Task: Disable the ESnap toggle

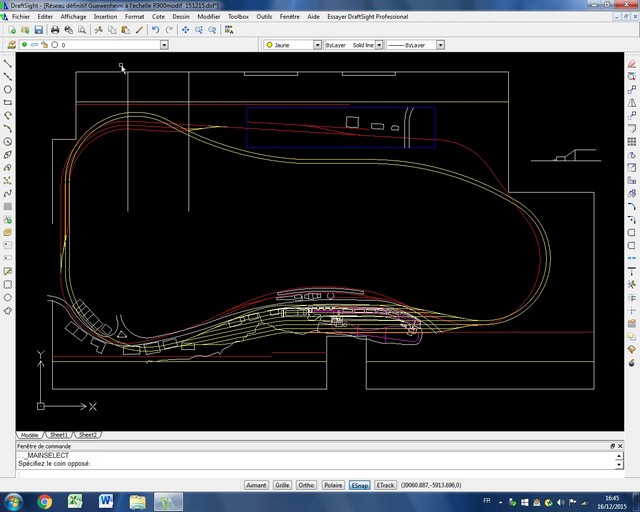Action: tap(359, 485)
